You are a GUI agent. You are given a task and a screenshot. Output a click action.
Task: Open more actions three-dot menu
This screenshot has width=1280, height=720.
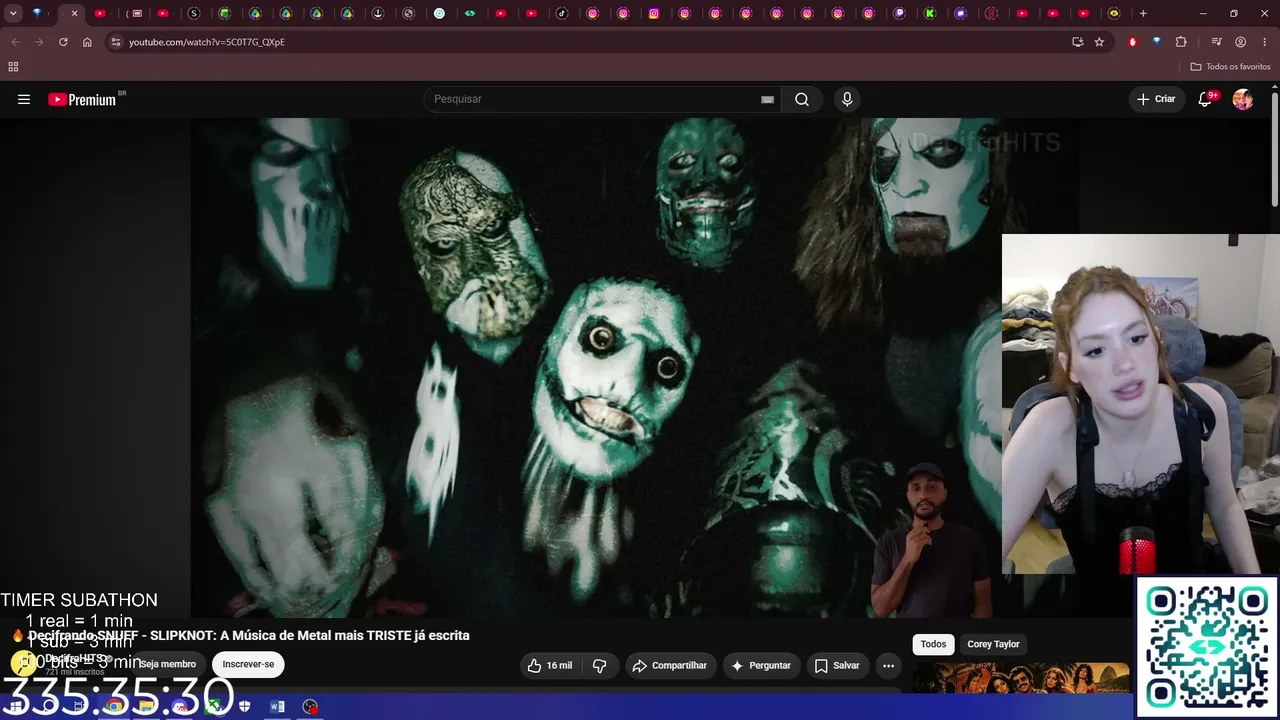pyautogui.click(x=888, y=665)
